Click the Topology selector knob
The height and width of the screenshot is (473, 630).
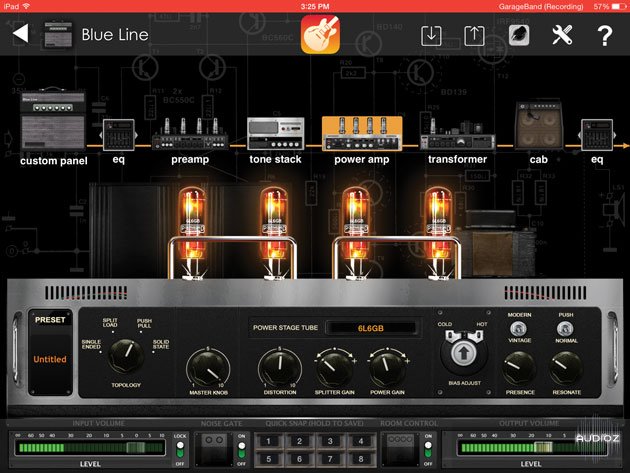coord(126,356)
